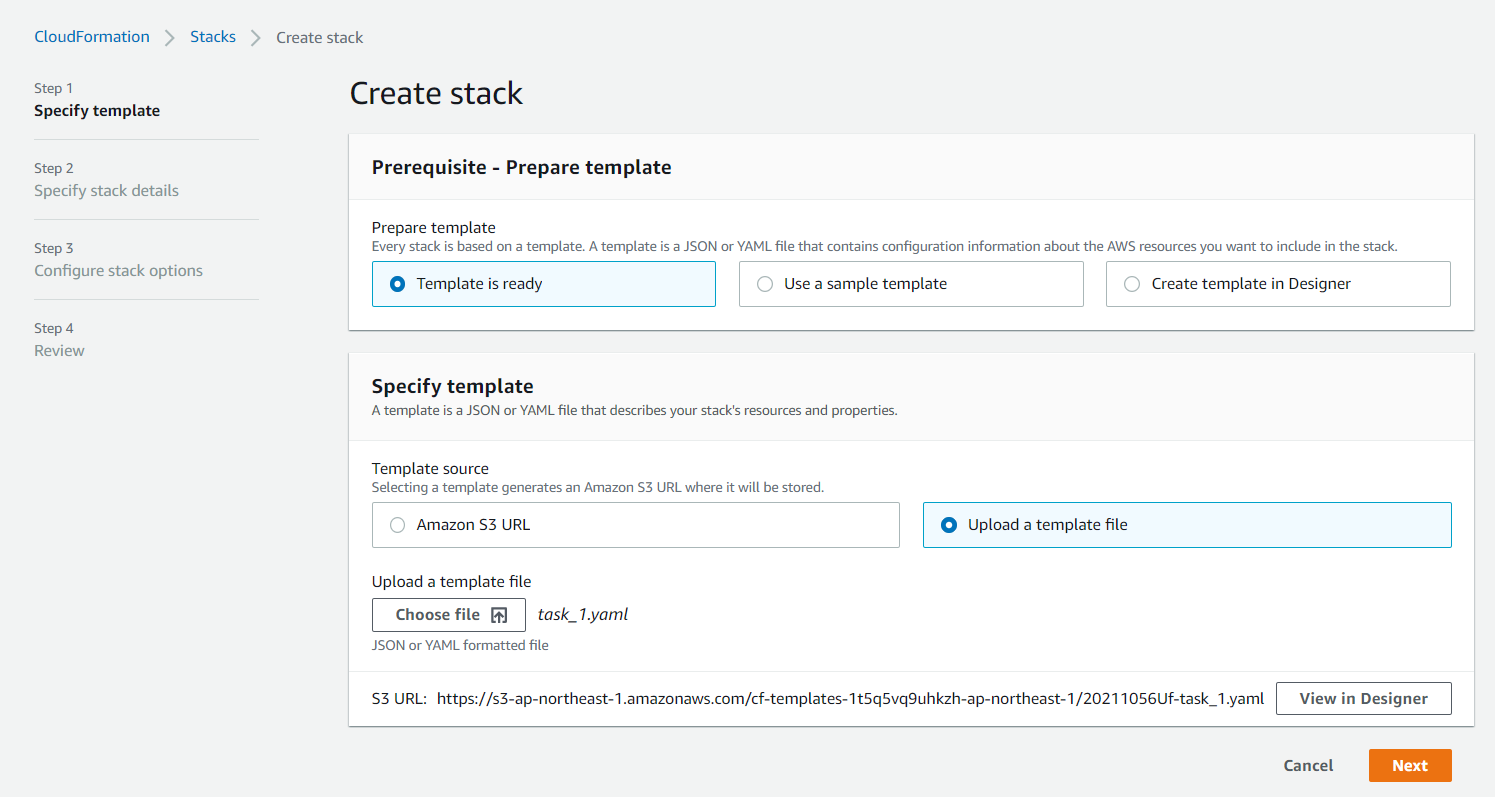Click the JSON or YAML formatted file hint
The height and width of the screenshot is (797, 1495).
[x=460, y=646]
